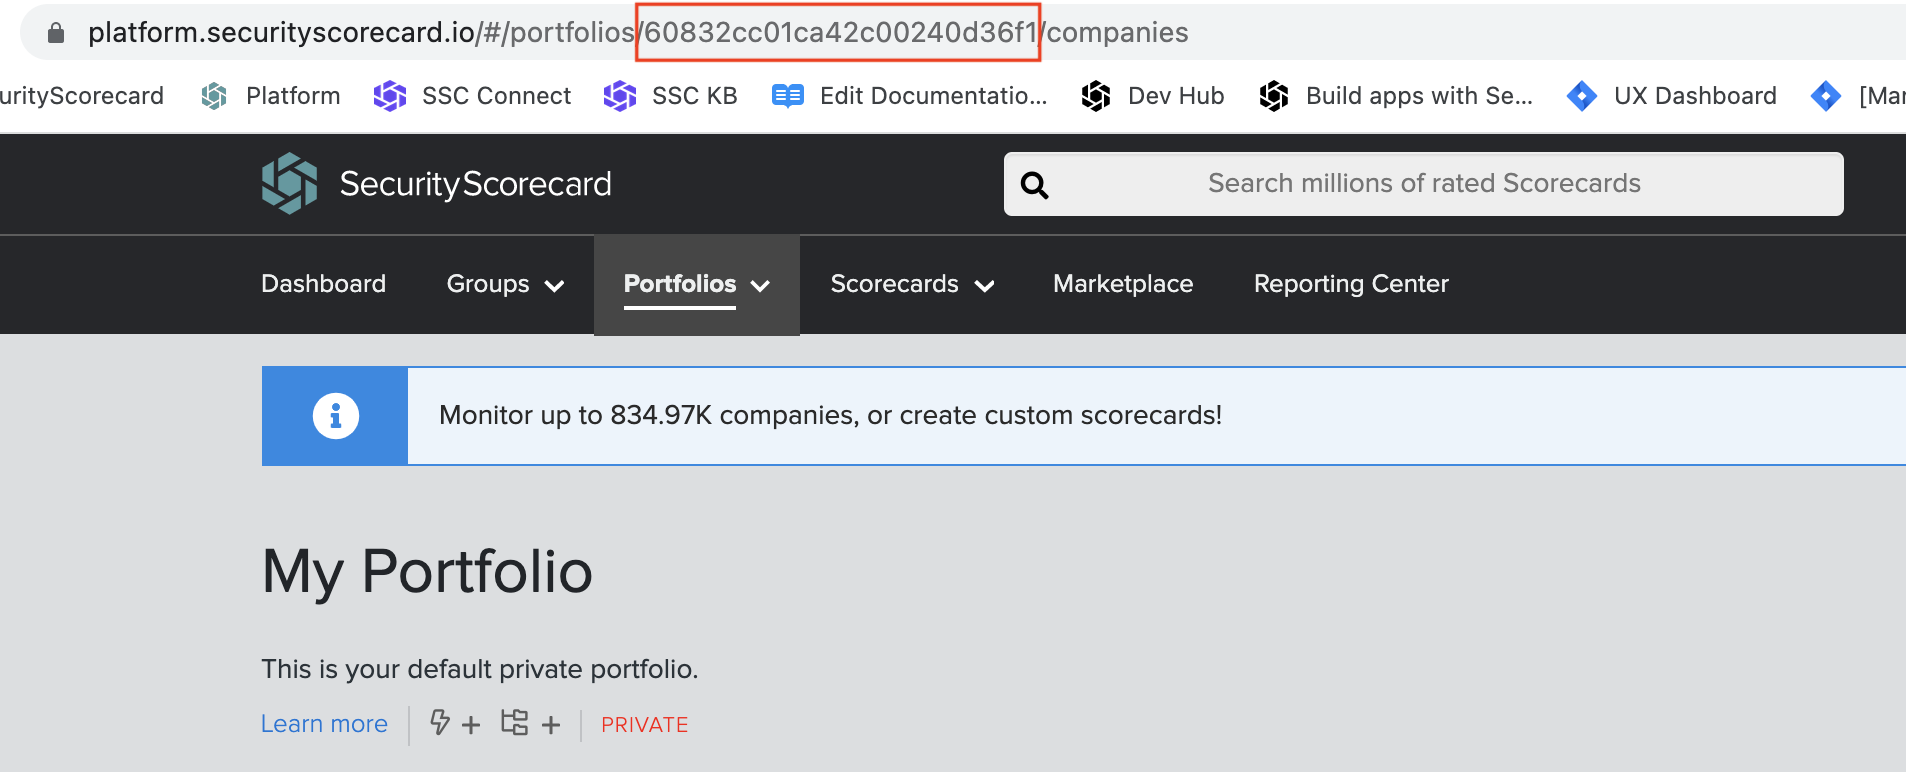Click the SecurityScorecard logo icon
Image resolution: width=1906 pixels, height=772 pixels.
pyautogui.click(x=289, y=183)
